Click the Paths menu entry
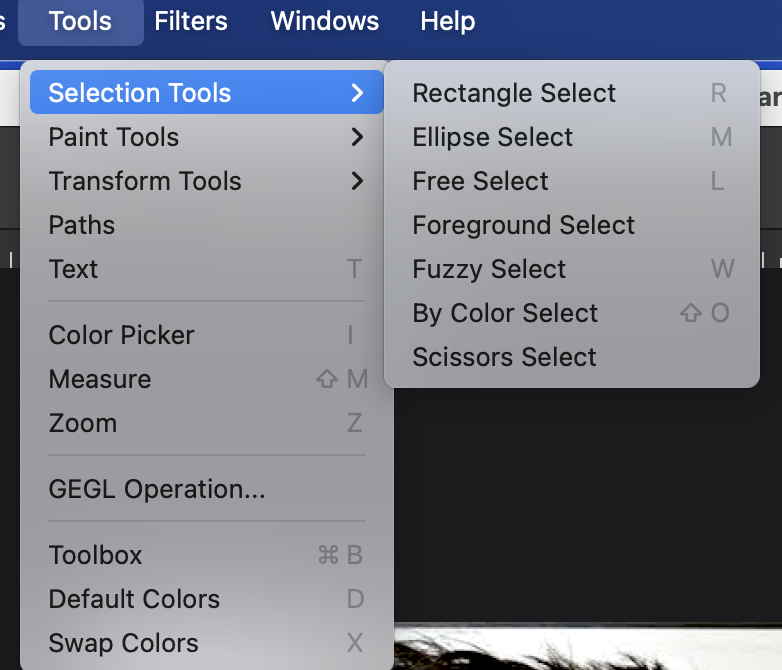 click(x=82, y=225)
